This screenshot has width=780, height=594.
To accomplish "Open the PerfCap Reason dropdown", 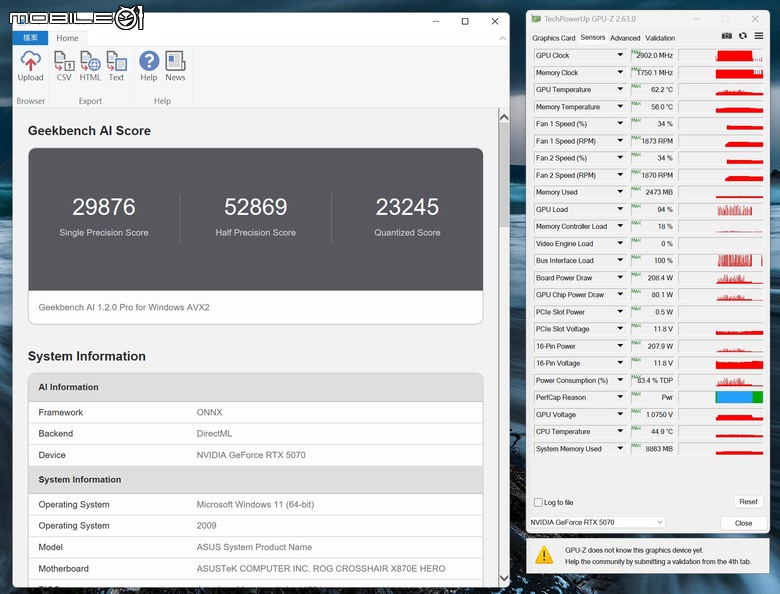I will tap(620, 397).
